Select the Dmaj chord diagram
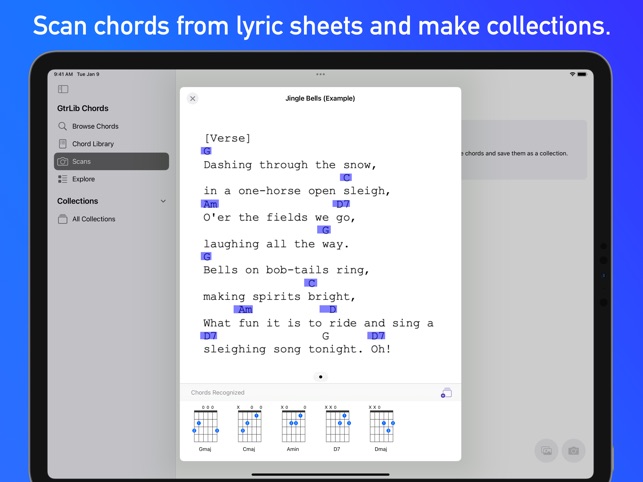The image size is (643, 482). coord(381,428)
